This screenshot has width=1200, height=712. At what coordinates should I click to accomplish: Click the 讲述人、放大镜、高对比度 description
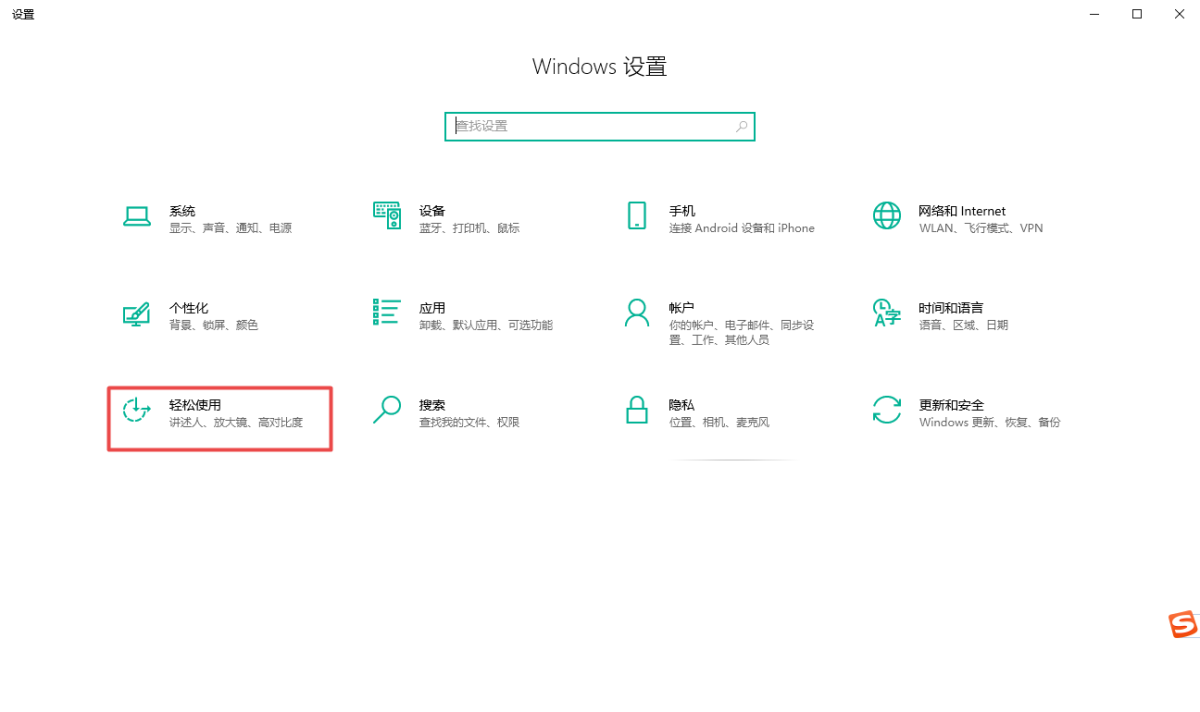point(236,422)
